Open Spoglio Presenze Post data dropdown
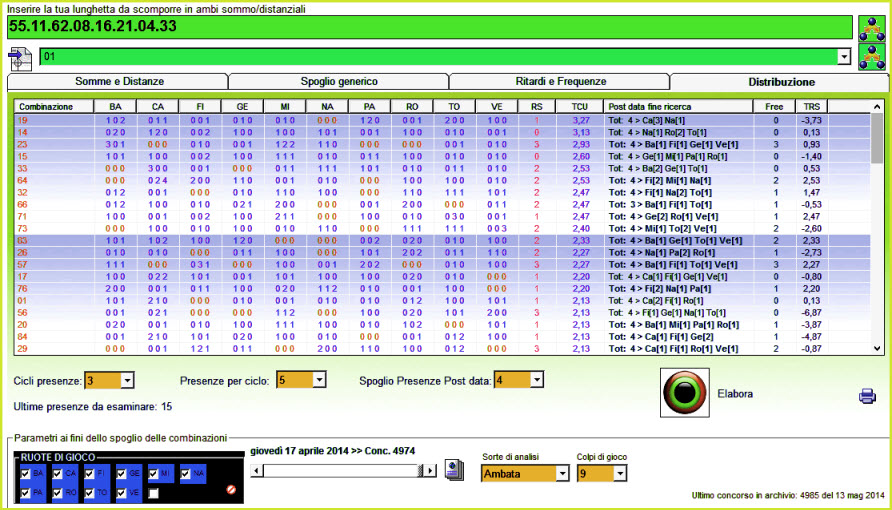The image size is (892, 510). point(536,380)
